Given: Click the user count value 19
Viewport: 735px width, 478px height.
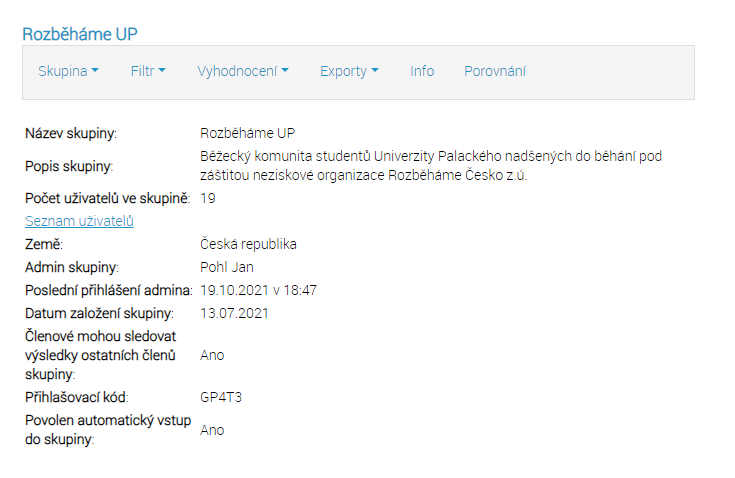Looking at the screenshot, I should tap(208, 198).
